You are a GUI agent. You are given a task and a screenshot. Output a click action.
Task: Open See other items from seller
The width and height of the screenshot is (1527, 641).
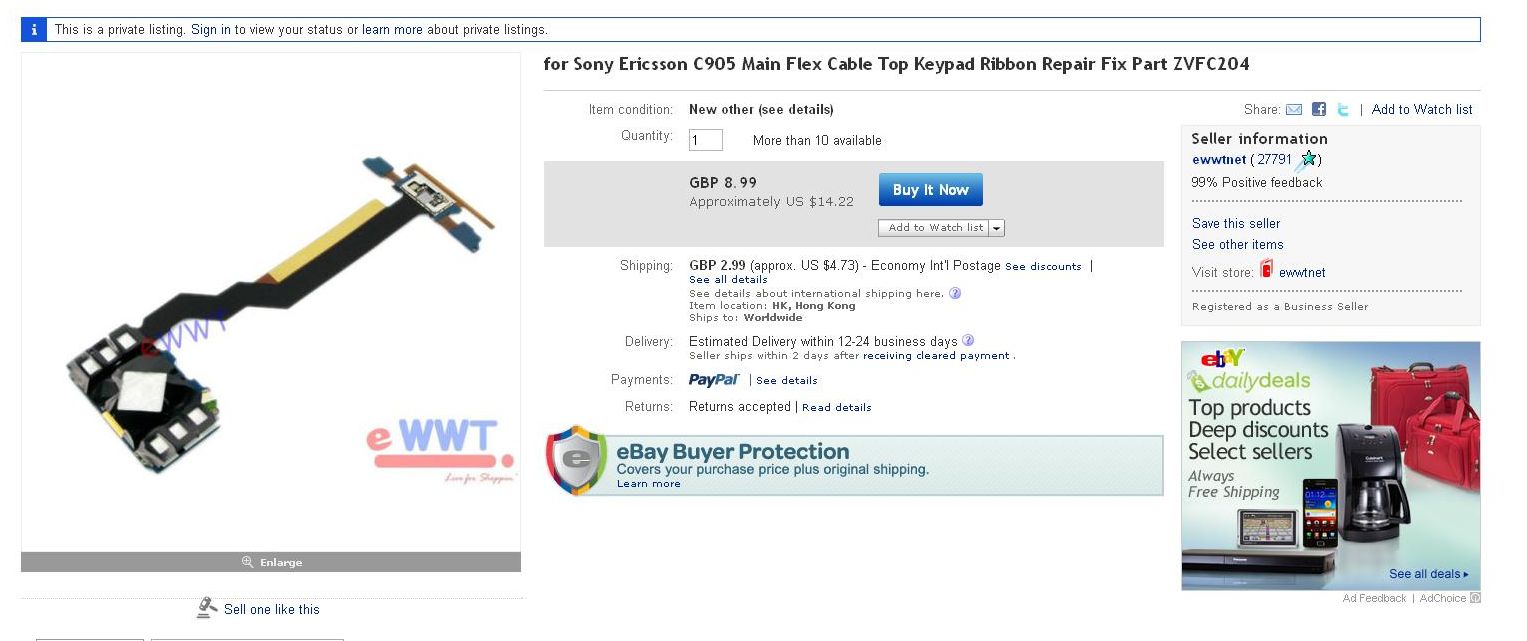(1237, 245)
